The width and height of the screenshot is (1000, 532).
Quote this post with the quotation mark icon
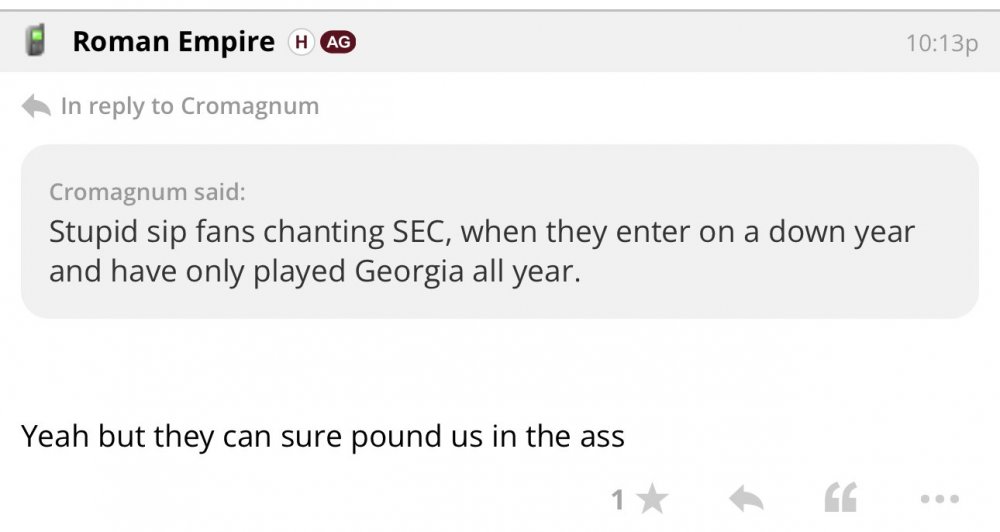(x=840, y=498)
